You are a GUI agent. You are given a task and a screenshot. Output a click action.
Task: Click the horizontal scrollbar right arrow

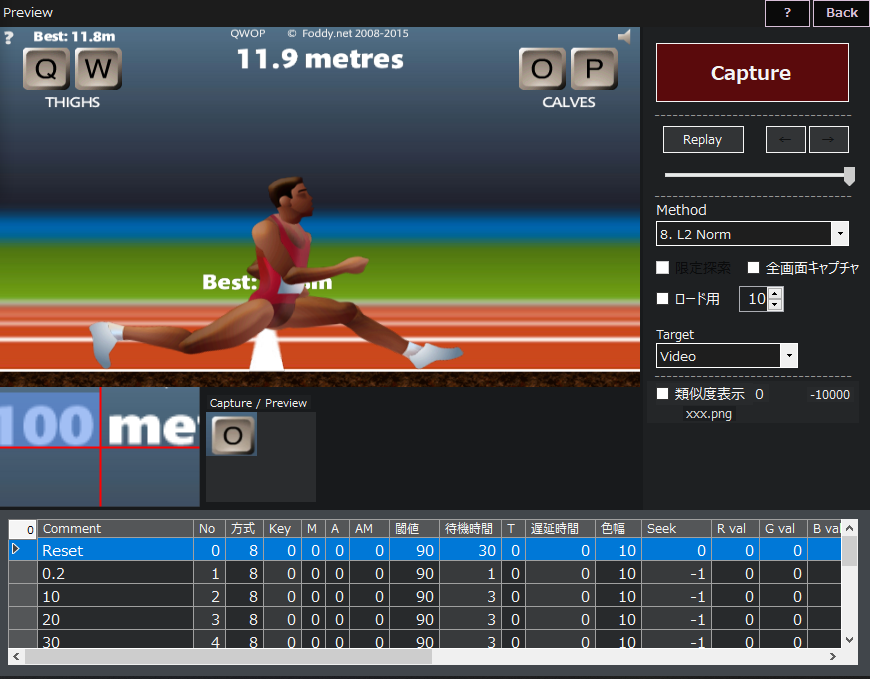833,656
